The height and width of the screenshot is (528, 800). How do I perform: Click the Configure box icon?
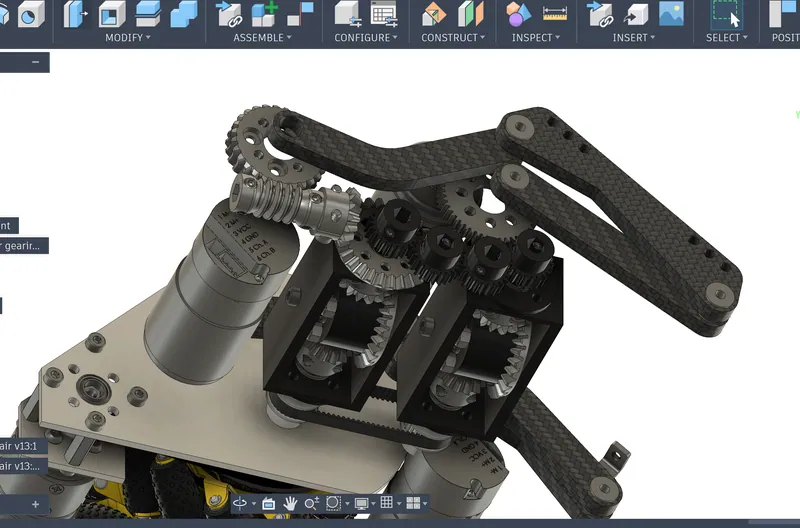pyautogui.click(x=348, y=14)
